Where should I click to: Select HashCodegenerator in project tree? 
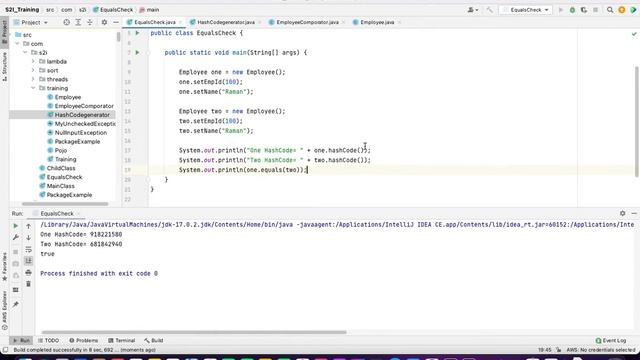[82, 115]
